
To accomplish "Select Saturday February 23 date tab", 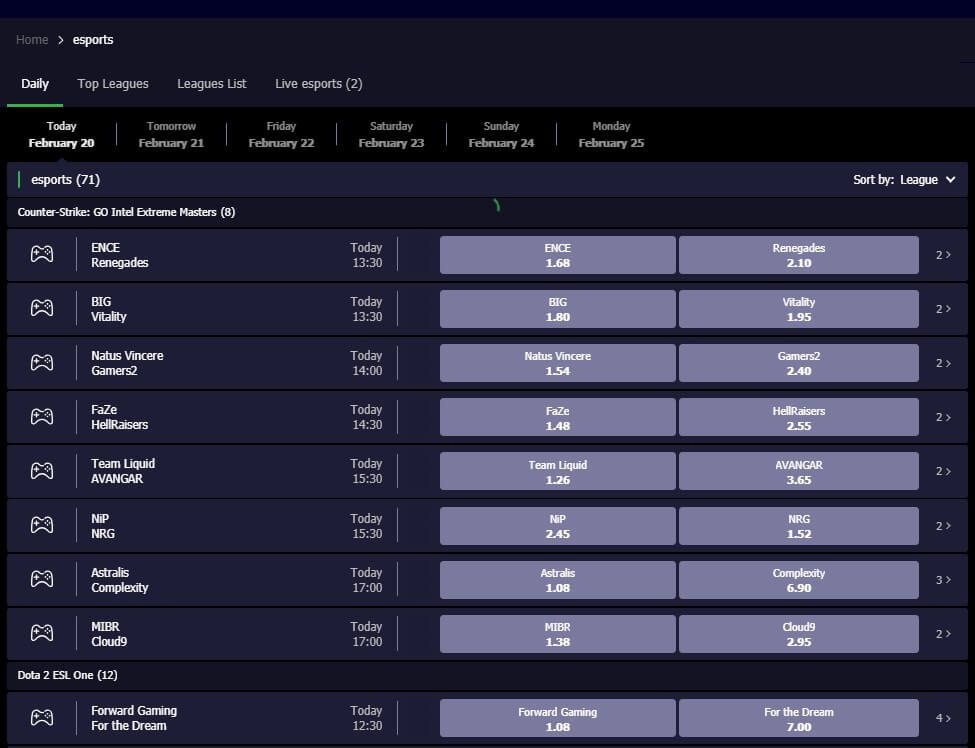I will tap(391, 135).
